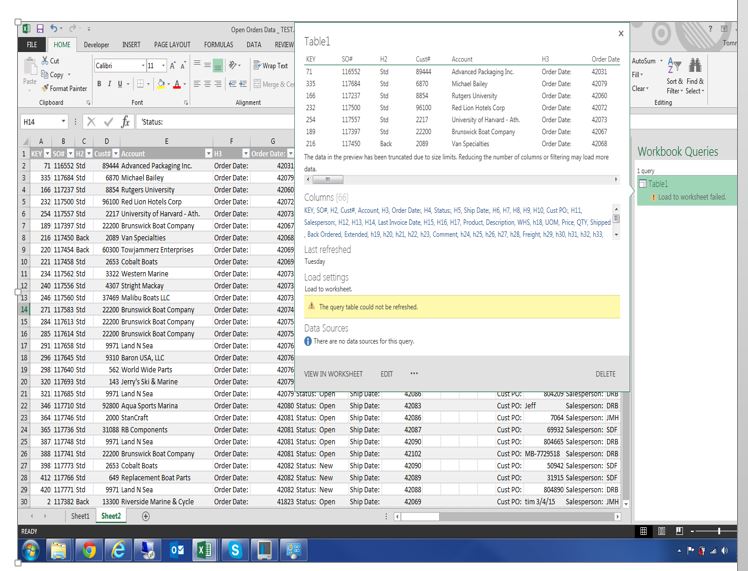The height and width of the screenshot is (571, 748).
Task: Open Skype from the taskbar
Action: (x=235, y=550)
